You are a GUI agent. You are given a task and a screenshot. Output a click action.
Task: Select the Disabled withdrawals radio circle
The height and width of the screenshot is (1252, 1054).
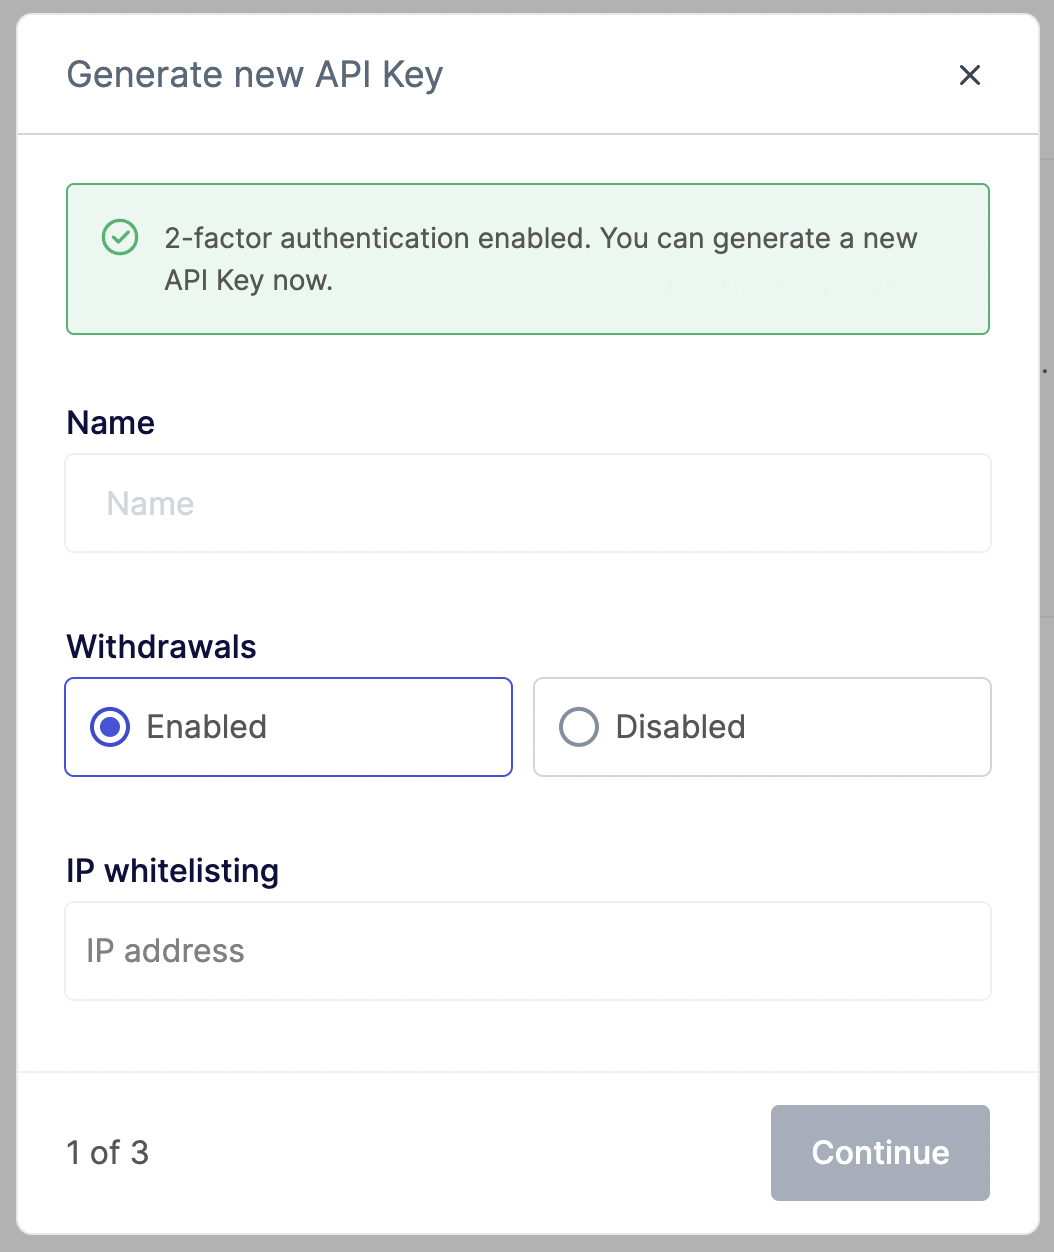coord(578,727)
